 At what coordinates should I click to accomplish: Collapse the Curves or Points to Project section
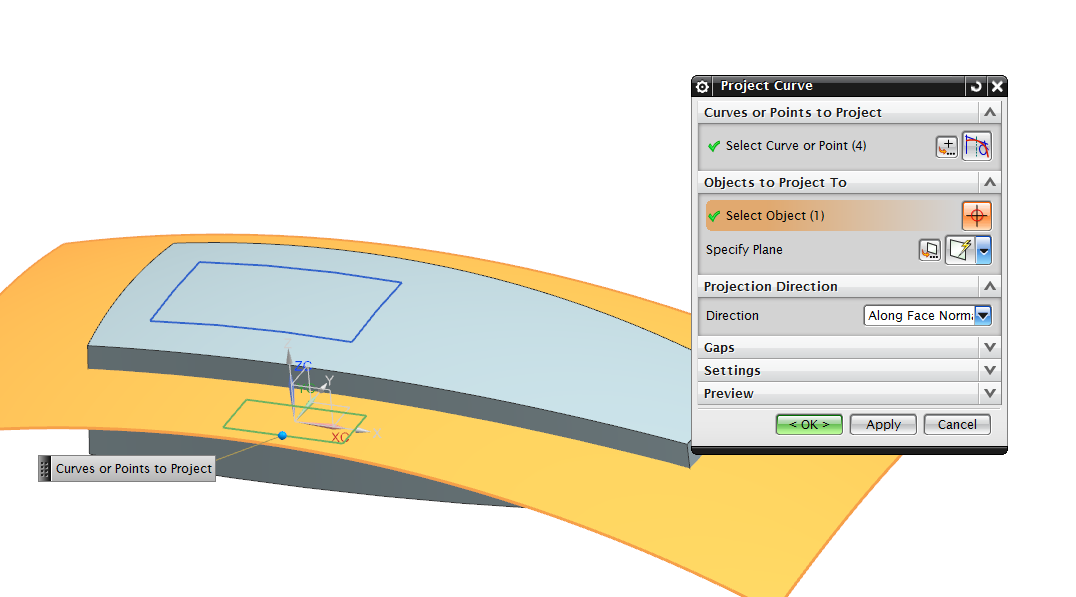tap(990, 112)
